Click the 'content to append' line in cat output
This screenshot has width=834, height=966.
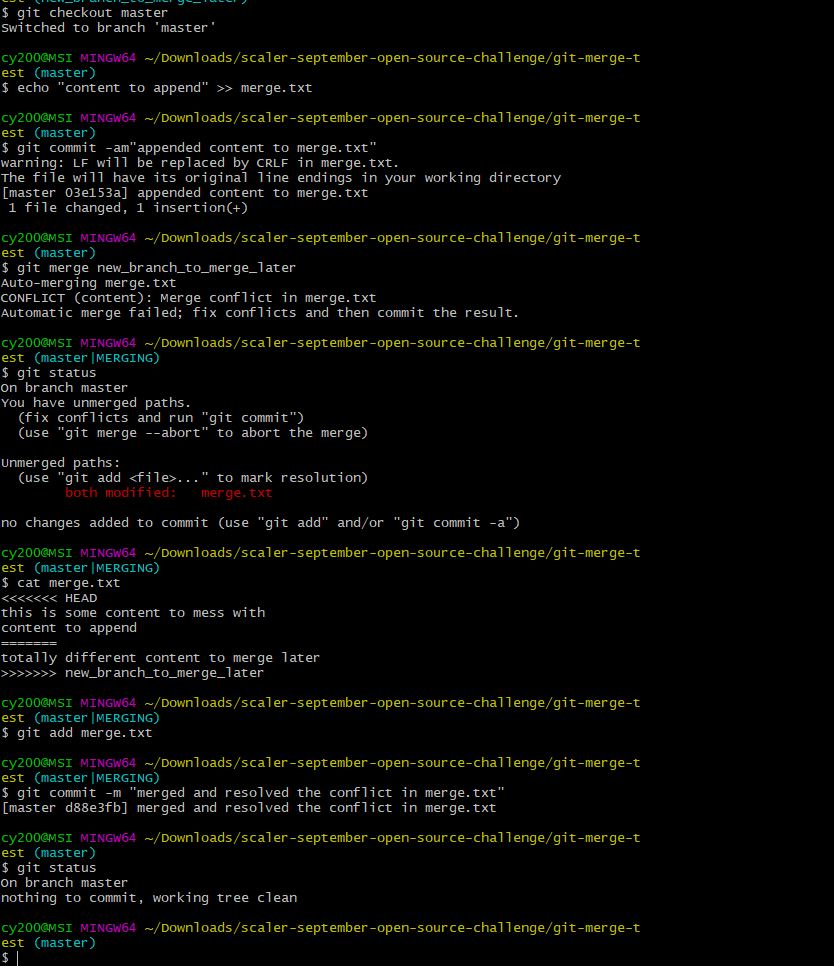[69, 628]
